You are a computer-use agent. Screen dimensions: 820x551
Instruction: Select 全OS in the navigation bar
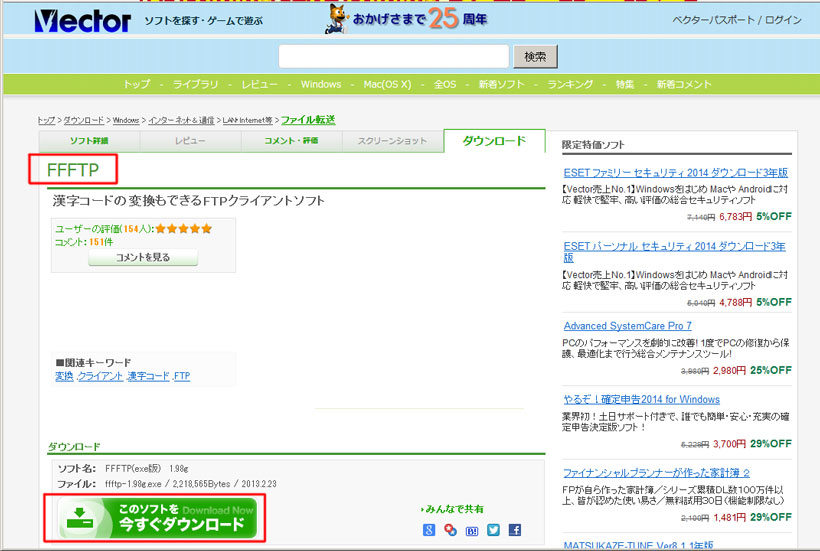(x=445, y=84)
